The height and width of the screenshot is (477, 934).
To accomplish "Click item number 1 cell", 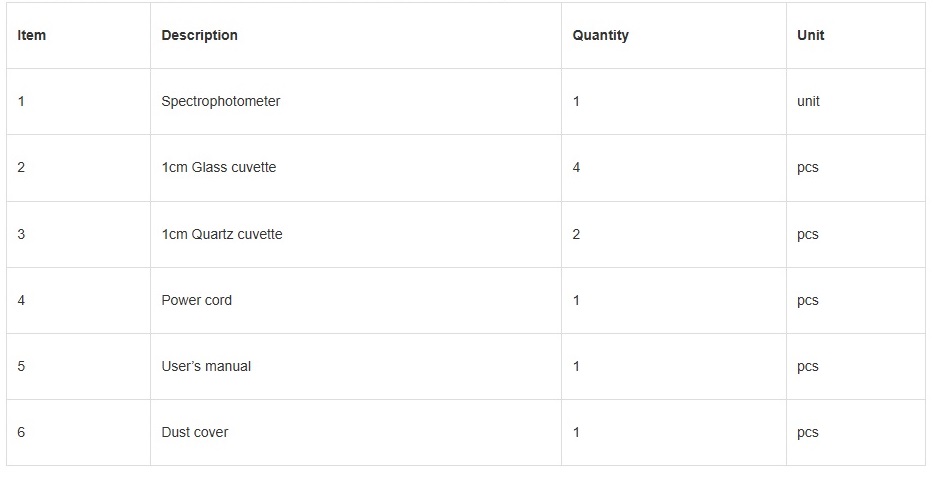I will (22, 101).
